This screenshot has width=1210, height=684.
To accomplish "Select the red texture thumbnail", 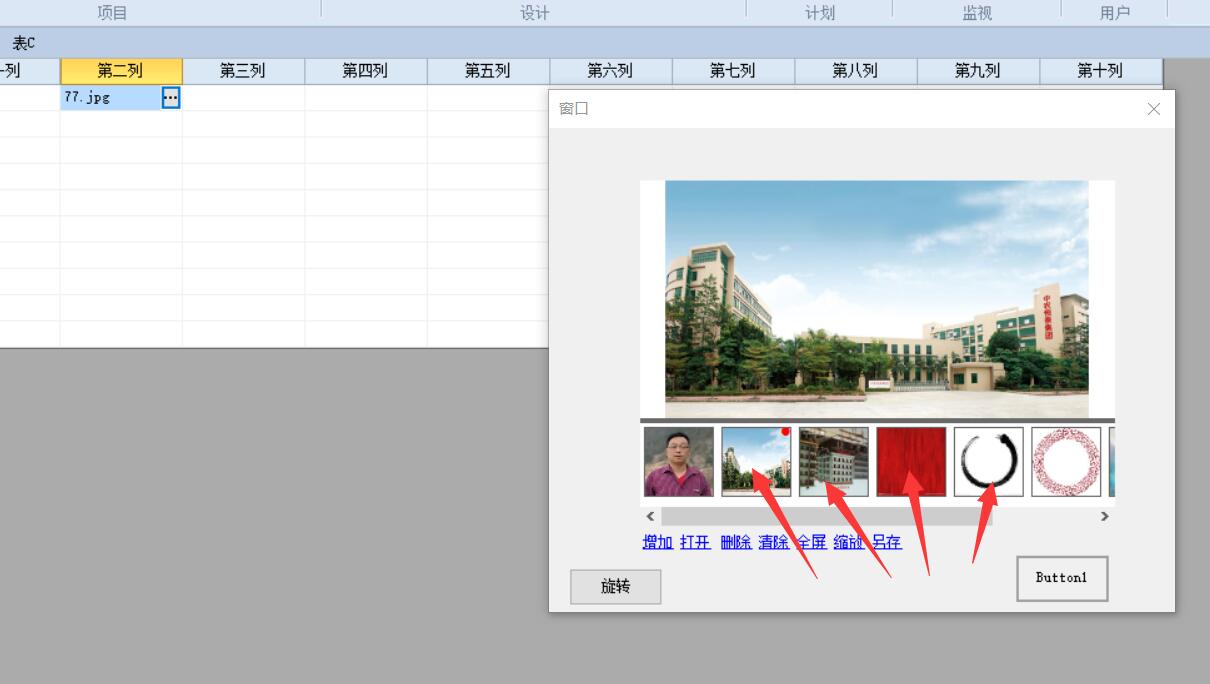I will coord(911,462).
